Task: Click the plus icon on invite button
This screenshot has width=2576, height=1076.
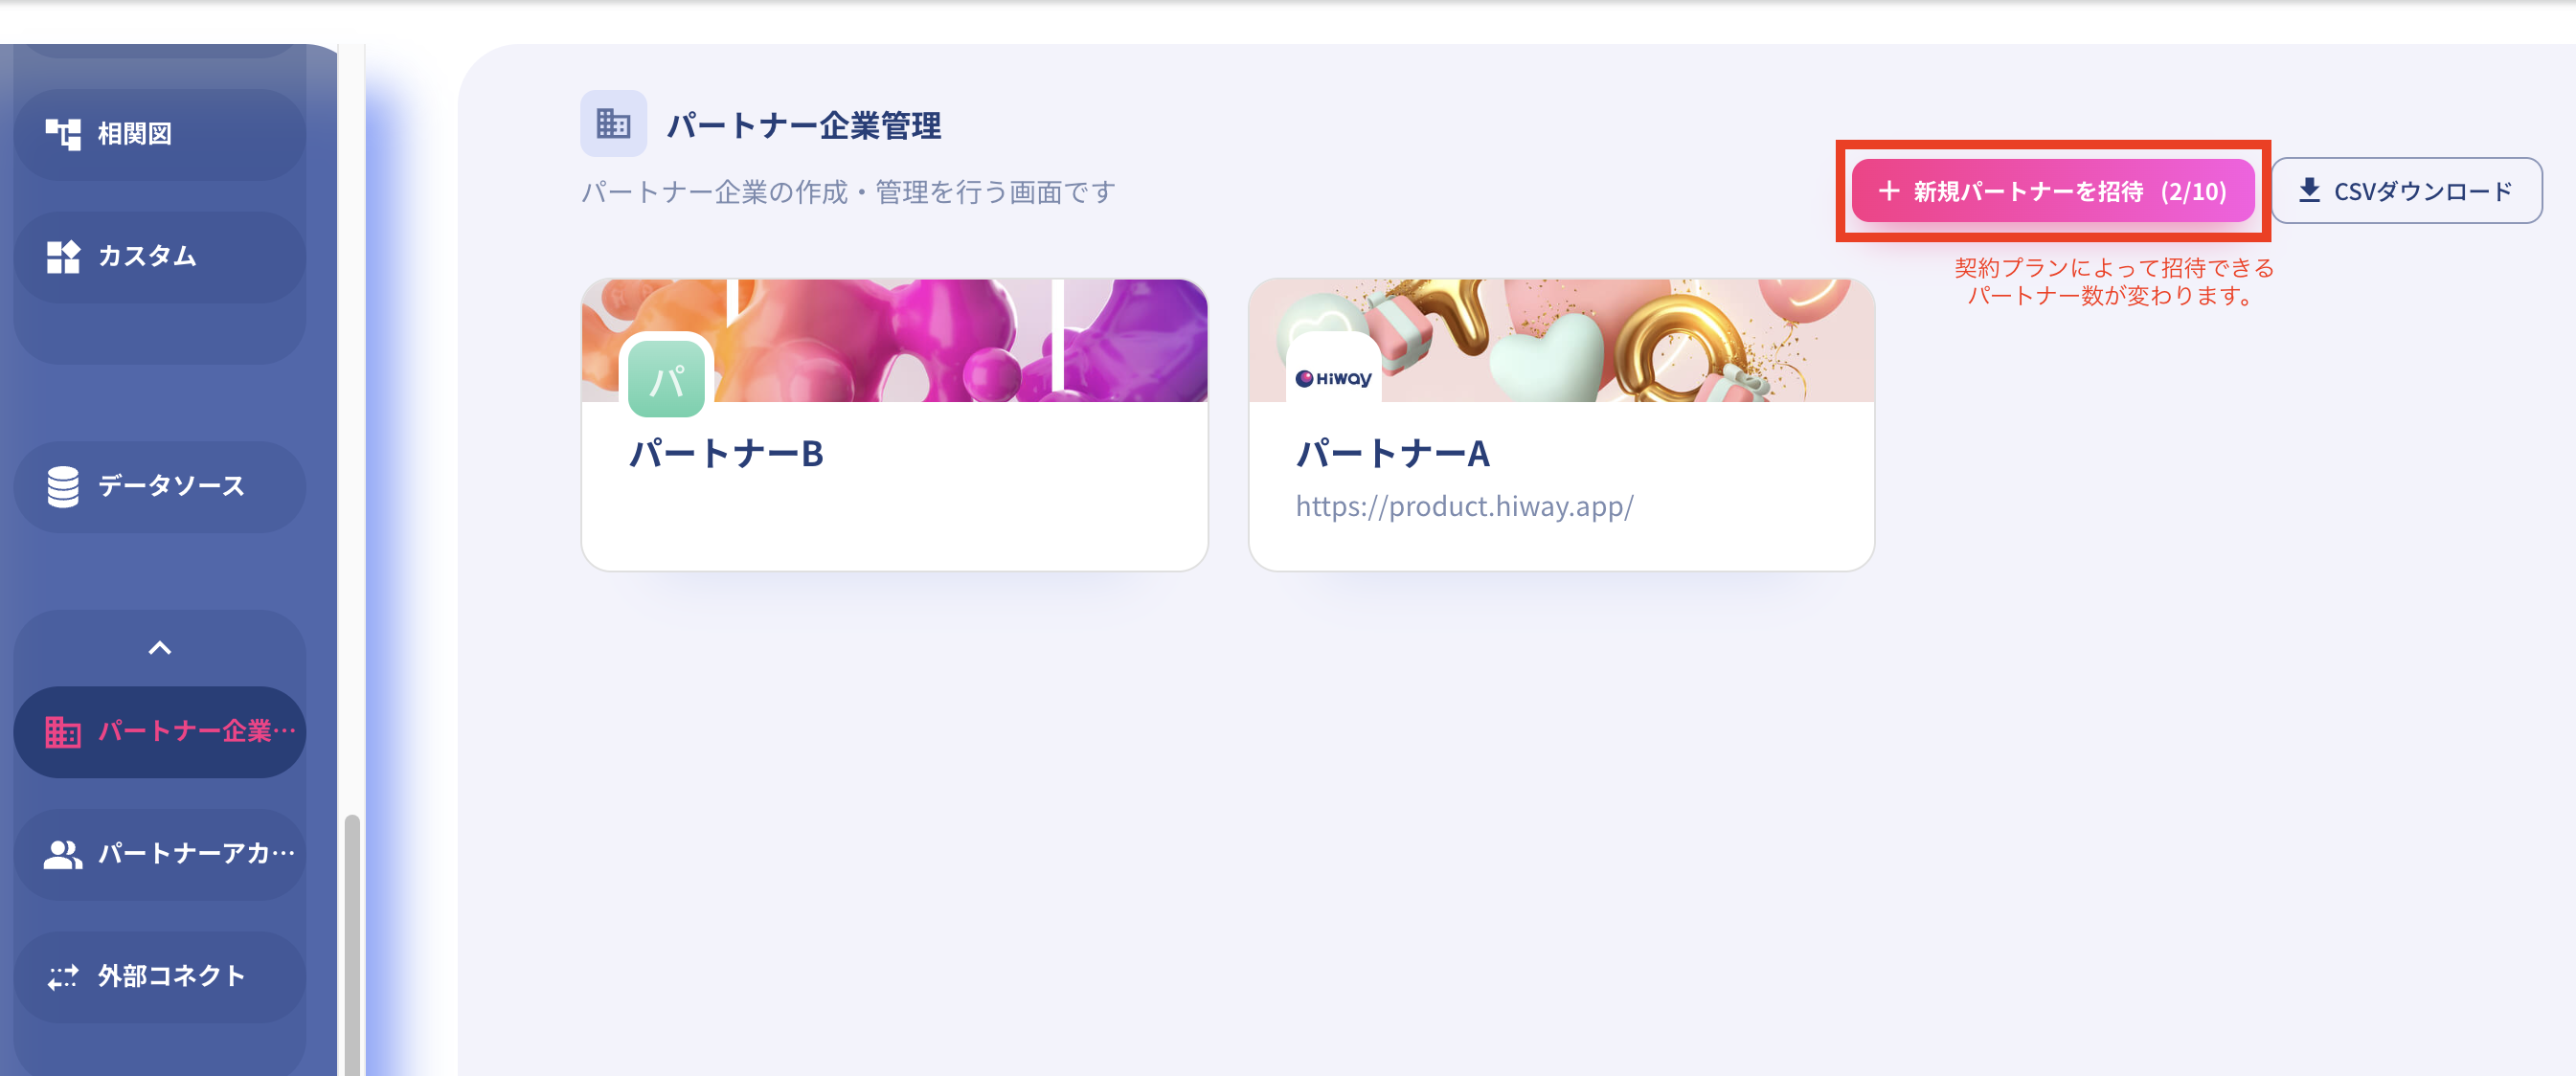Action: [1889, 191]
